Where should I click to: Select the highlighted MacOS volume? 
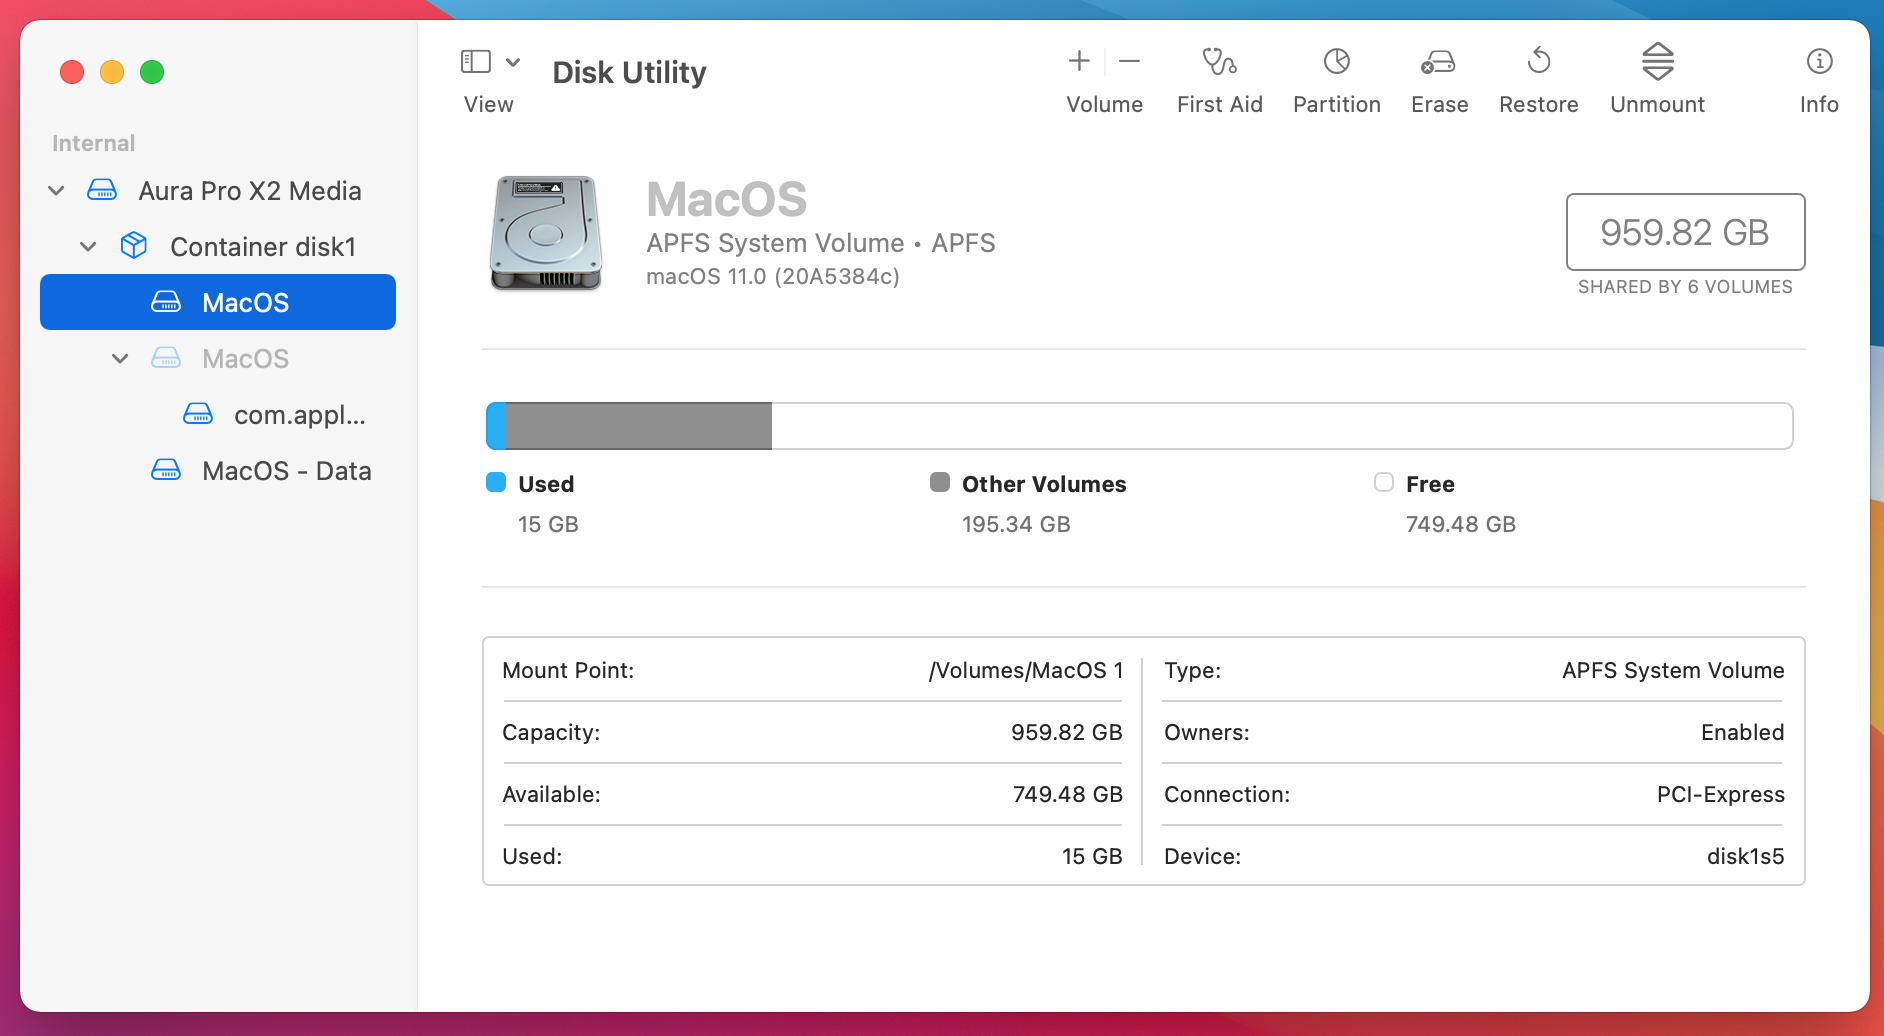[x=218, y=302]
